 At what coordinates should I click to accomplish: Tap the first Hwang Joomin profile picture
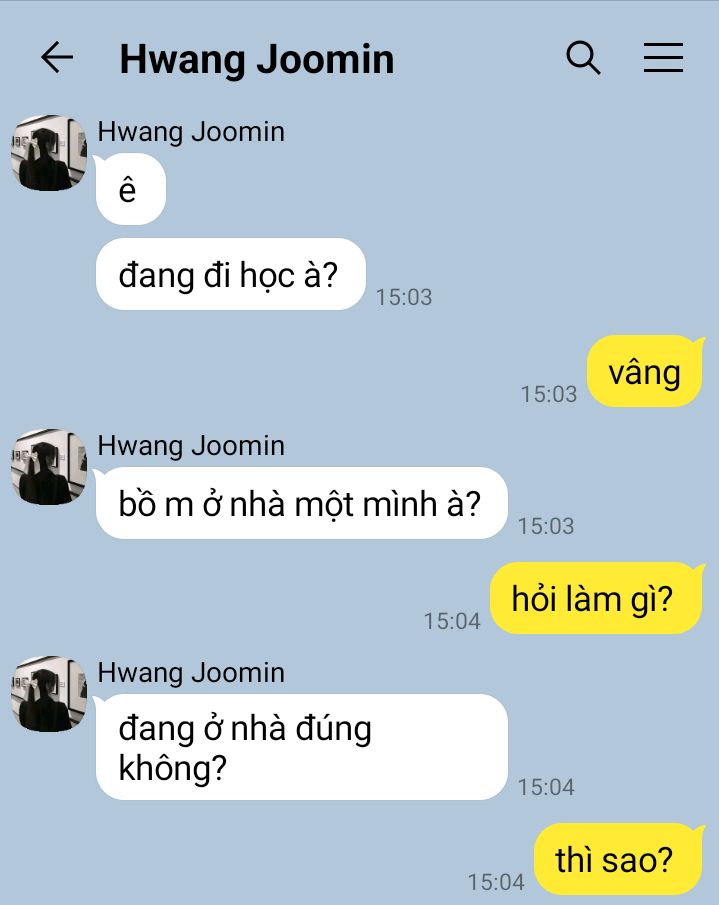[x=49, y=152]
